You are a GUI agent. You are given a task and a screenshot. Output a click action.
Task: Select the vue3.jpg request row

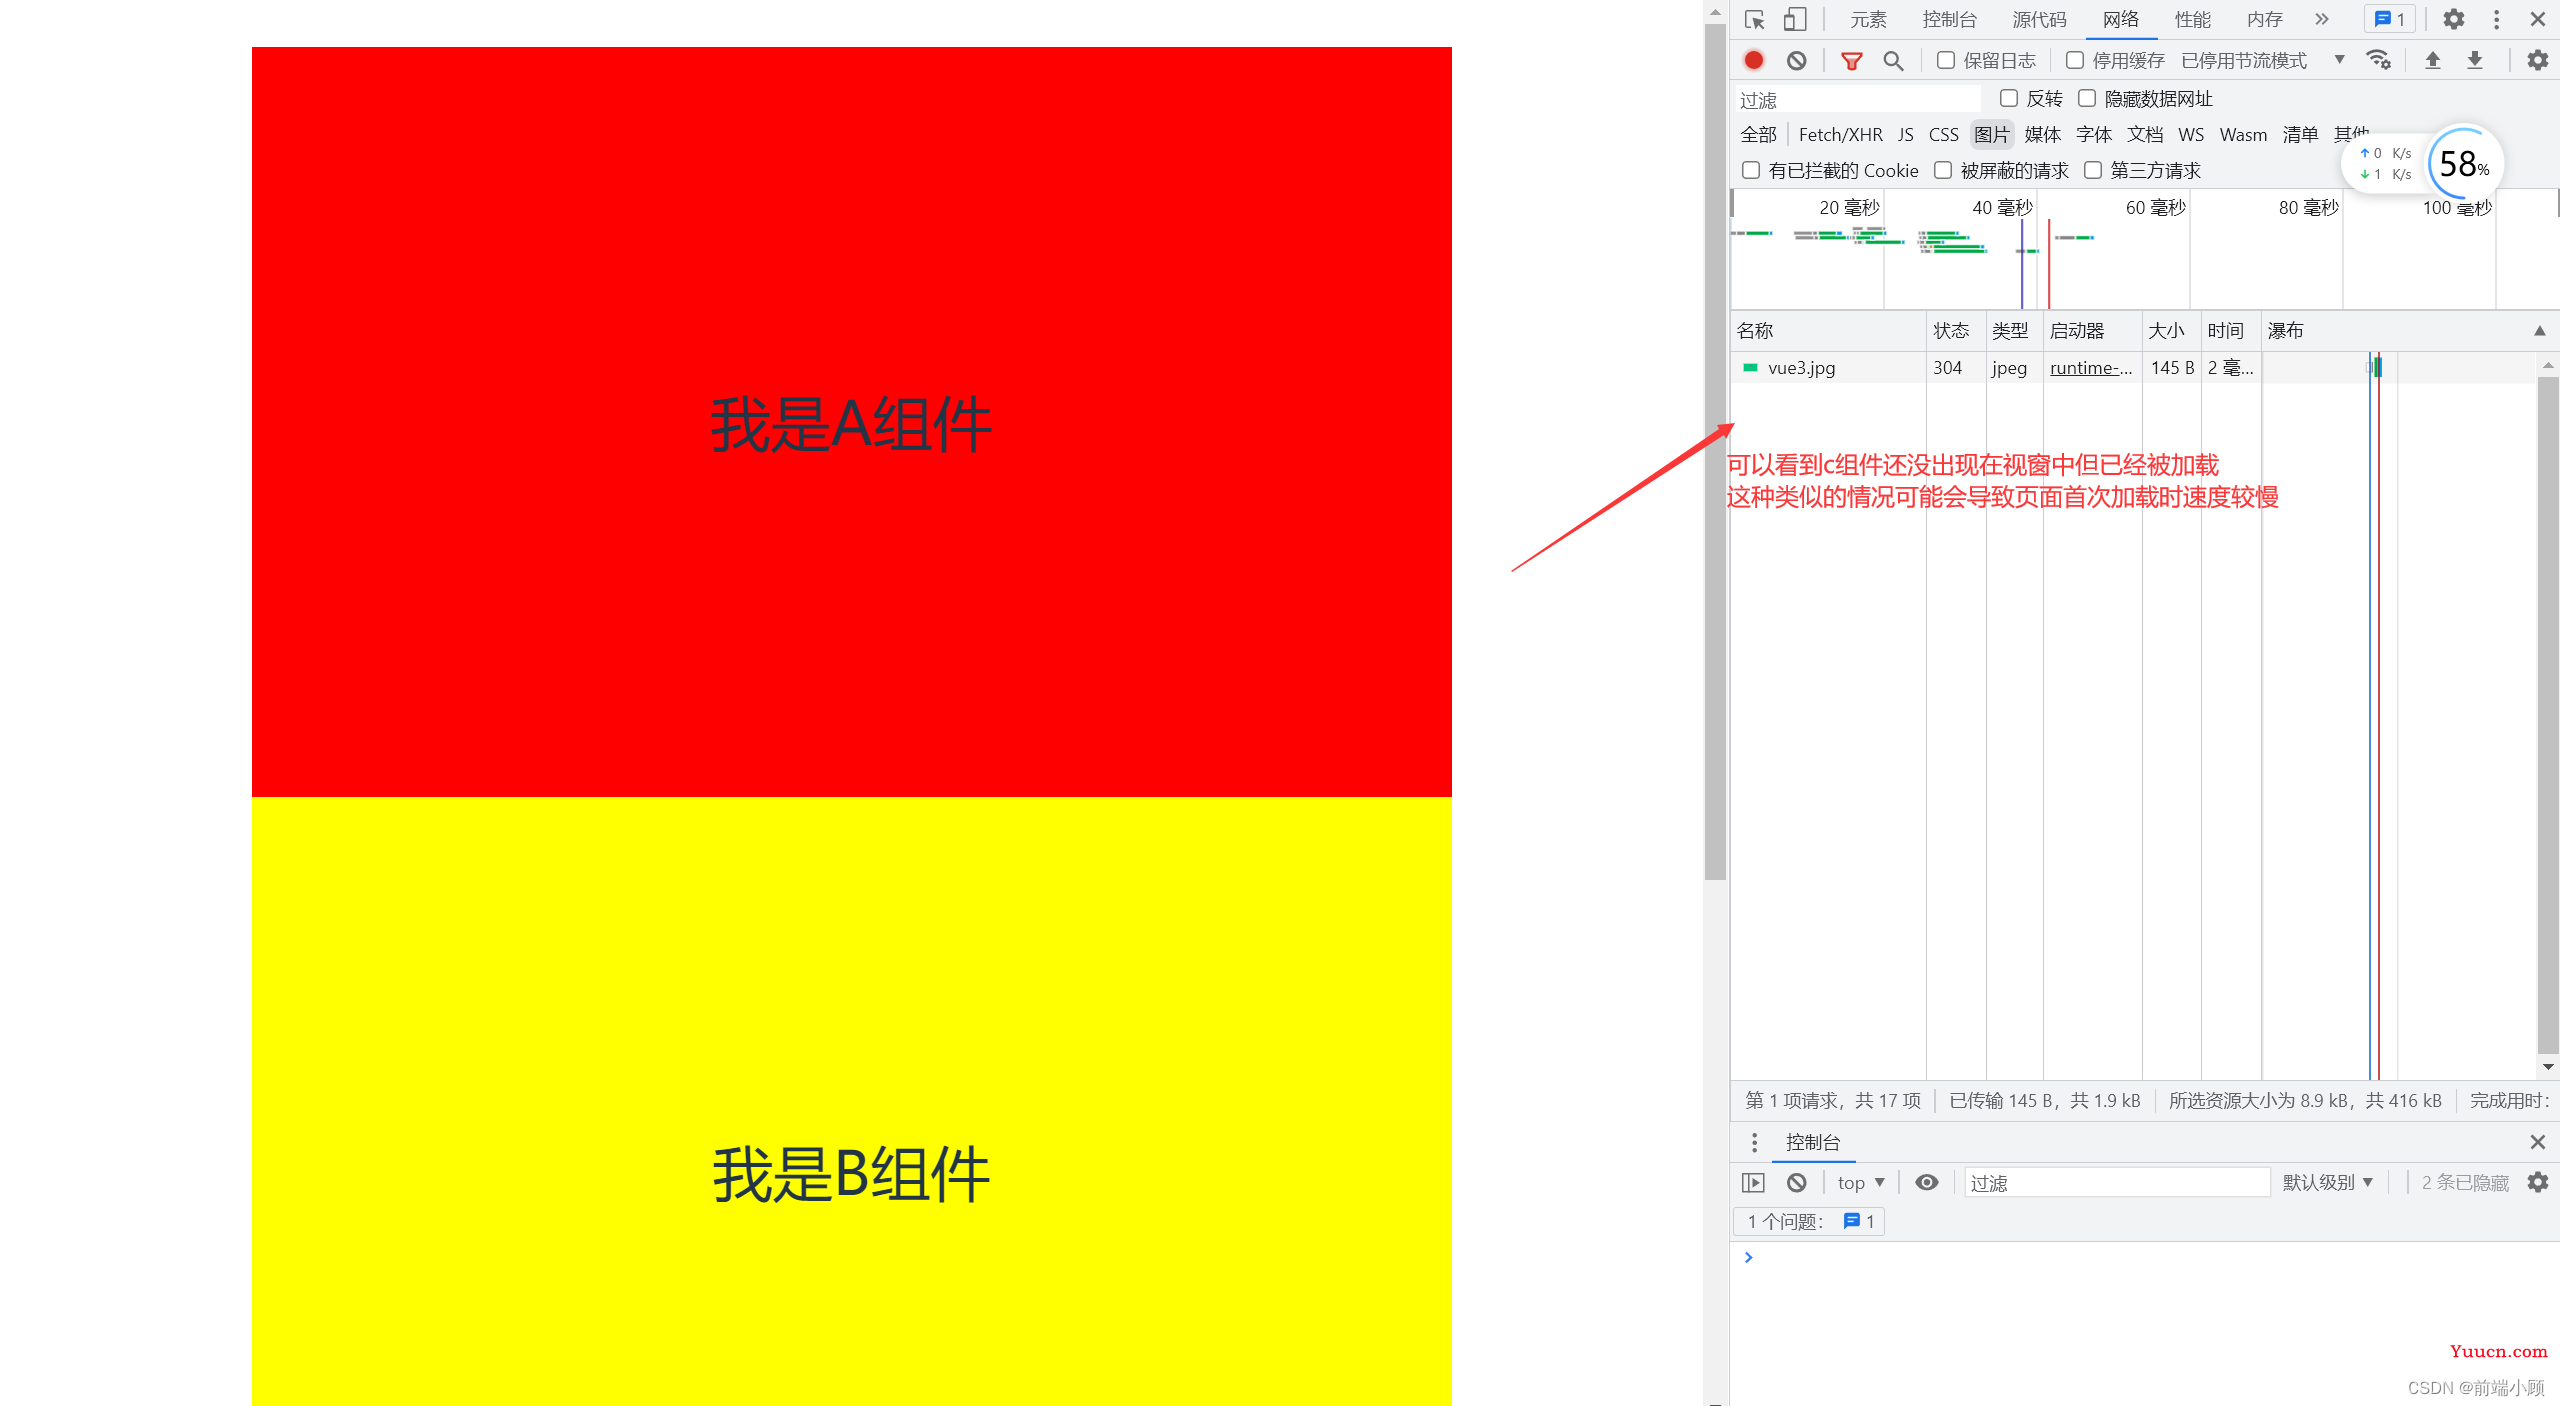click(2134, 367)
